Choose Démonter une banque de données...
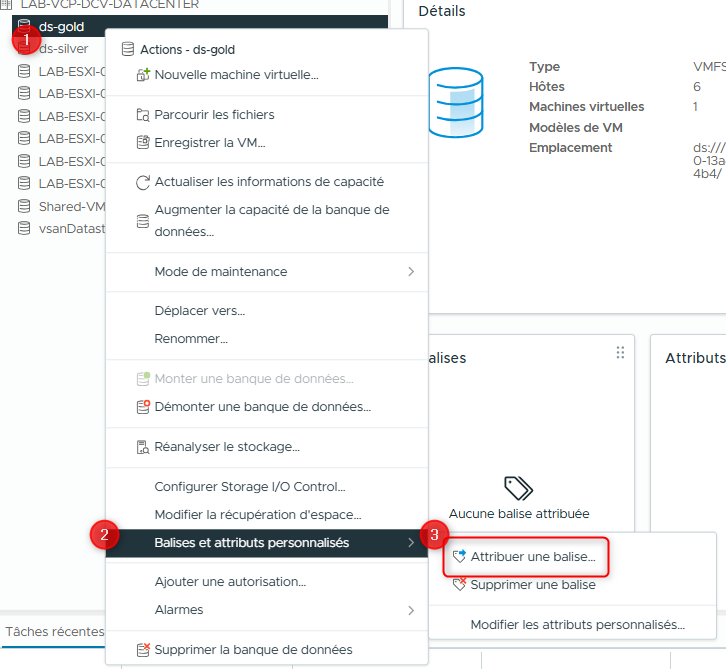This screenshot has width=726, height=669. tap(263, 406)
